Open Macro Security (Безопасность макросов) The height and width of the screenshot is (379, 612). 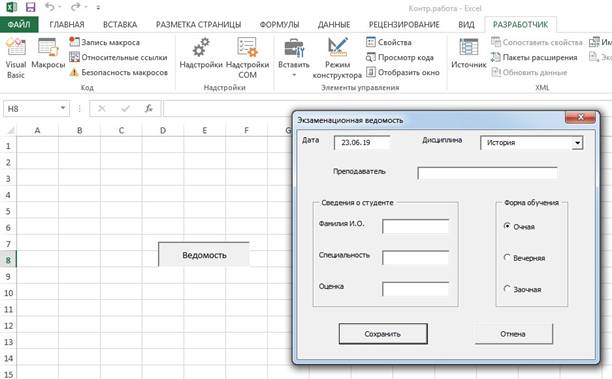(118, 73)
